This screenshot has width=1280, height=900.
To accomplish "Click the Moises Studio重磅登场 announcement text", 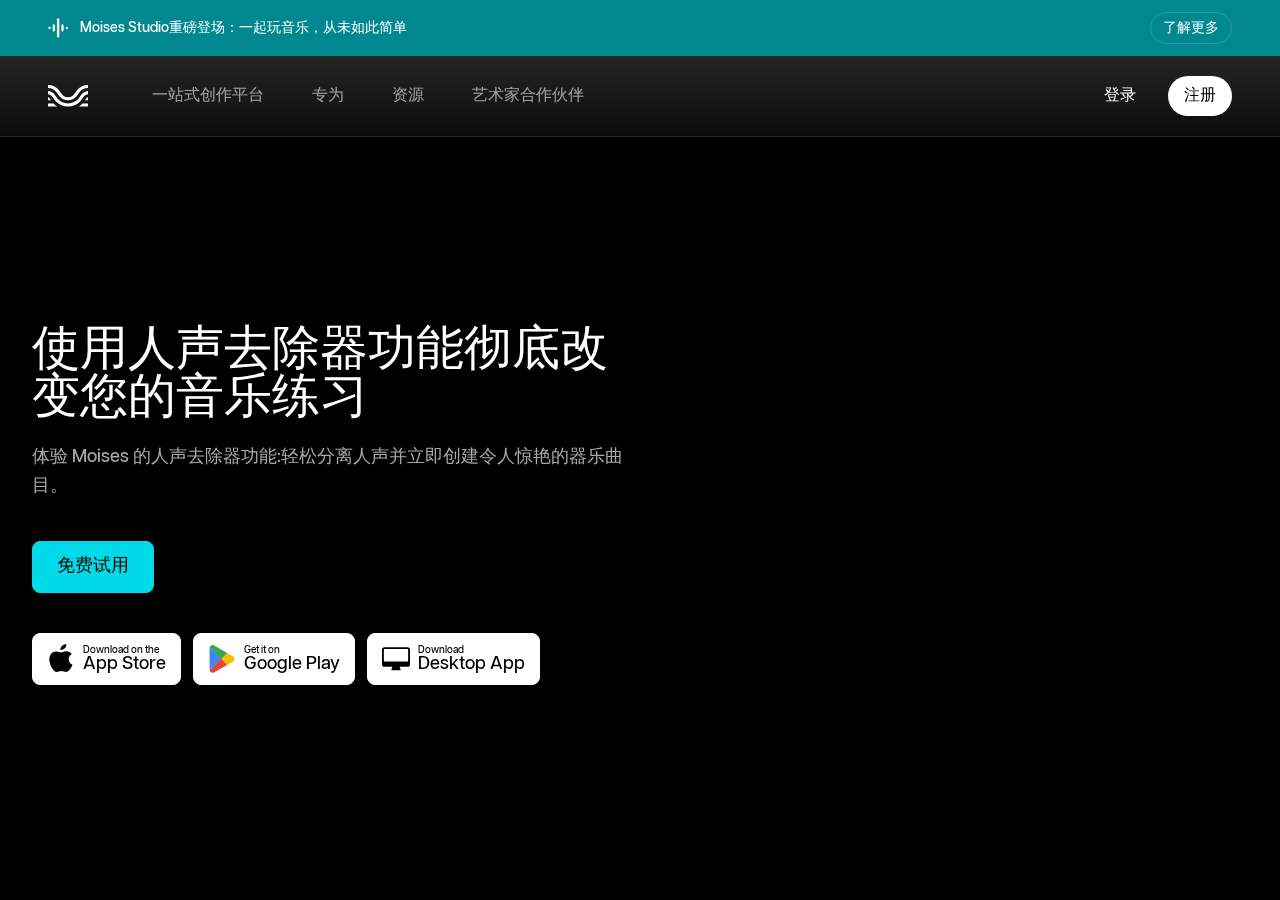I will coord(243,28).
